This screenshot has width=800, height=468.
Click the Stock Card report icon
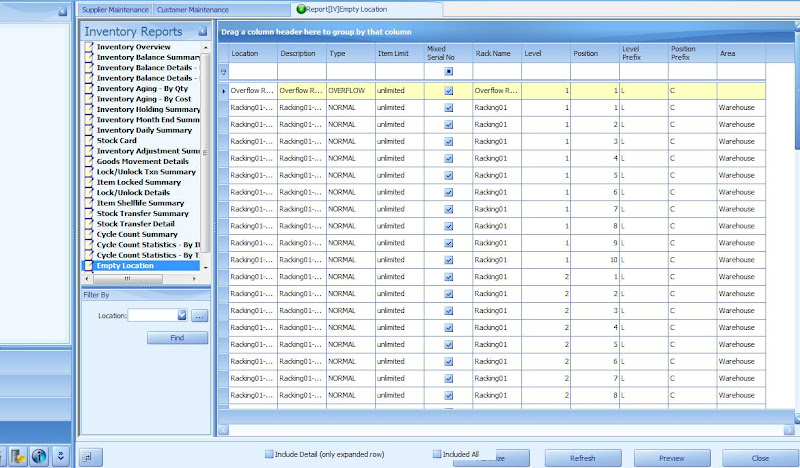89,141
